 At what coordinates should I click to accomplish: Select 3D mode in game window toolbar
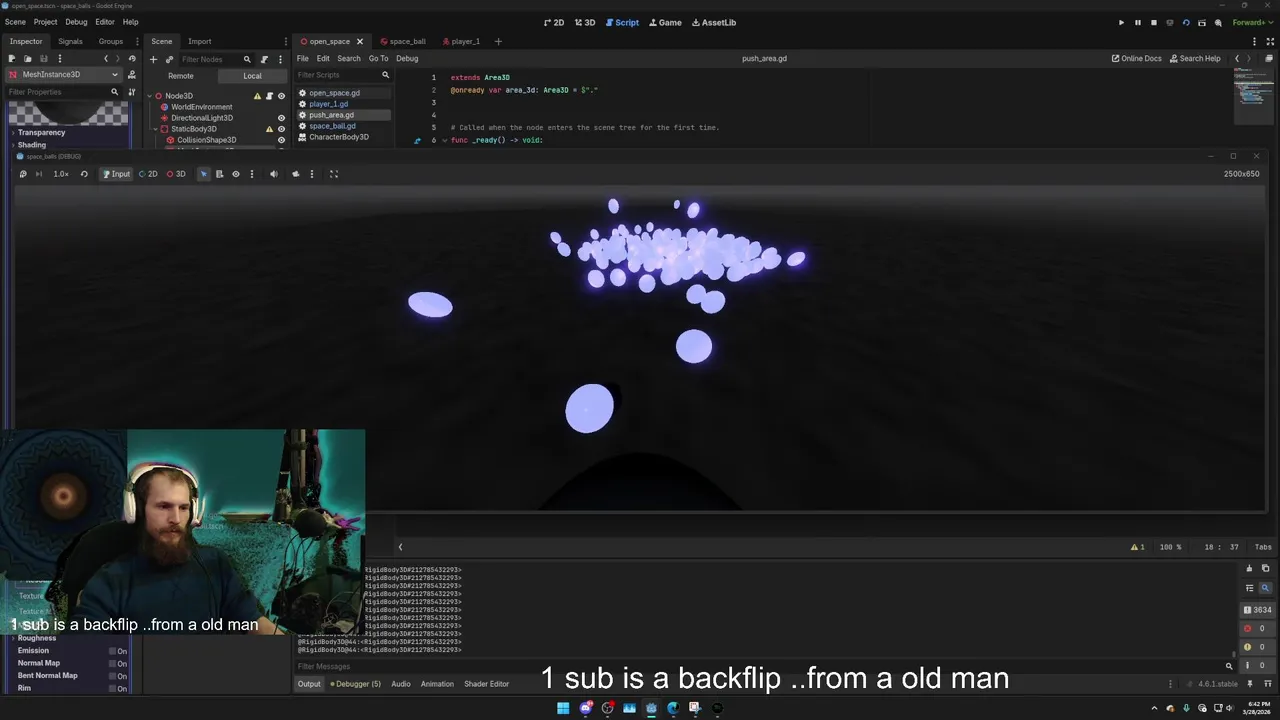(x=176, y=174)
